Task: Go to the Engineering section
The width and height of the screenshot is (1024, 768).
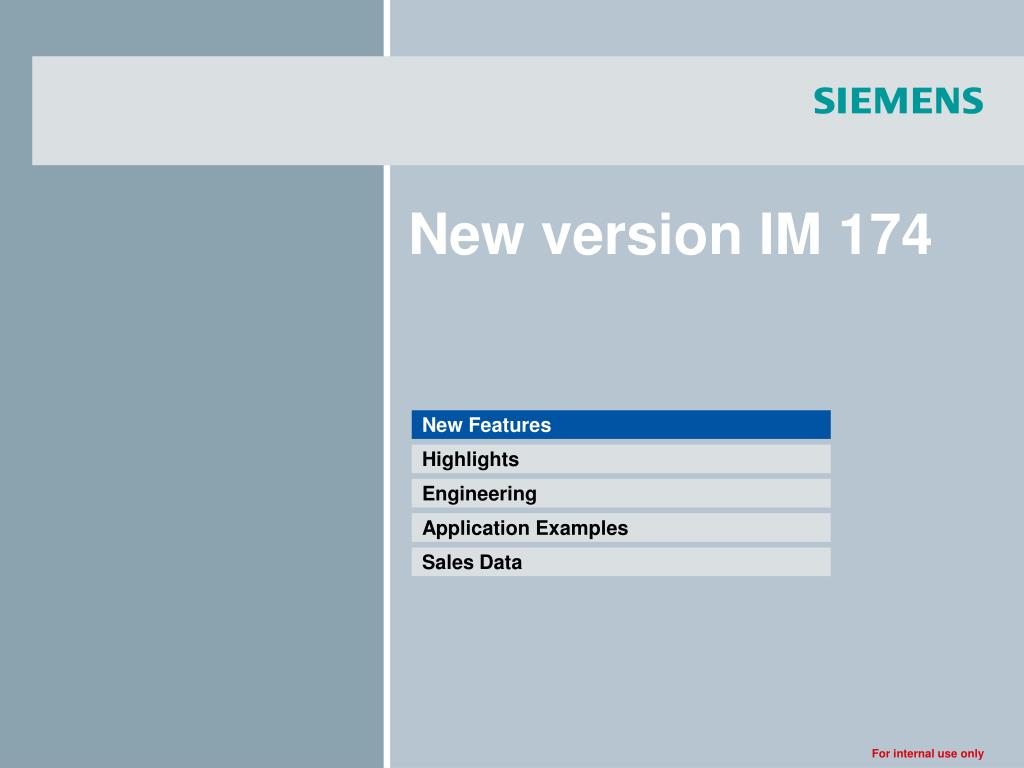Action: (621, 494)
